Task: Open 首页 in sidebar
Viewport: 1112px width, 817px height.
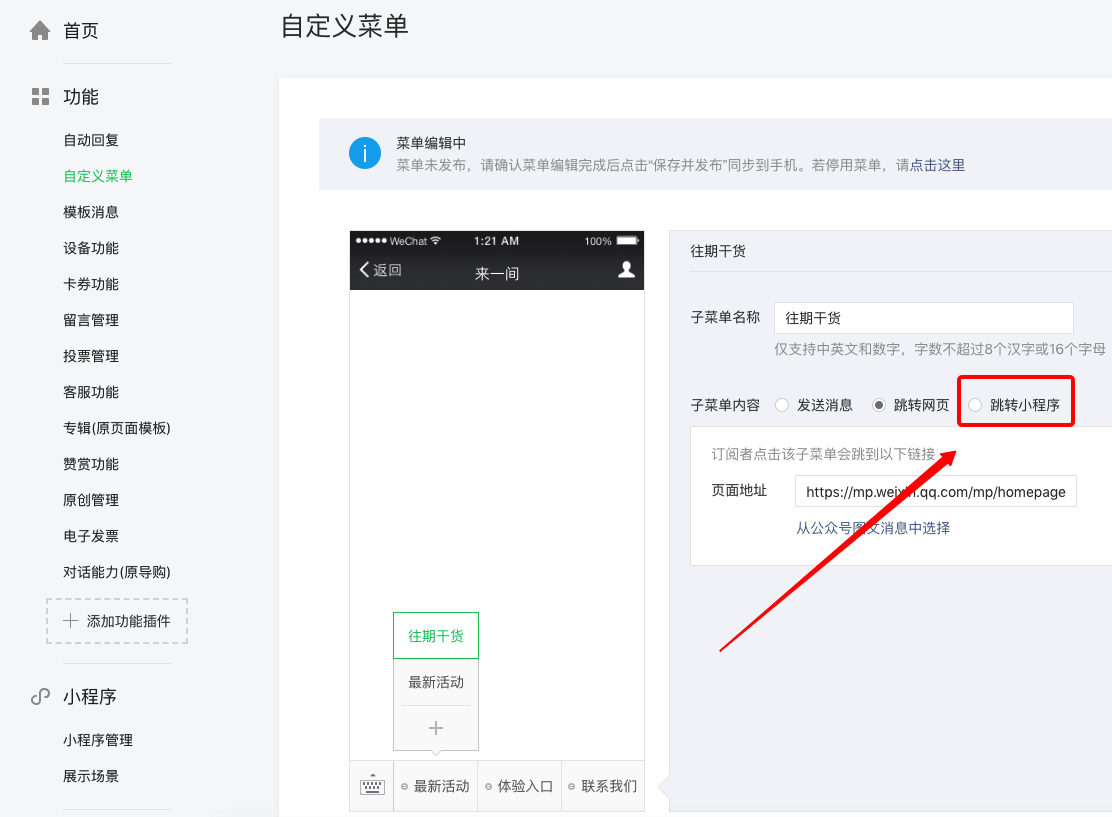Action: point(81,30)
